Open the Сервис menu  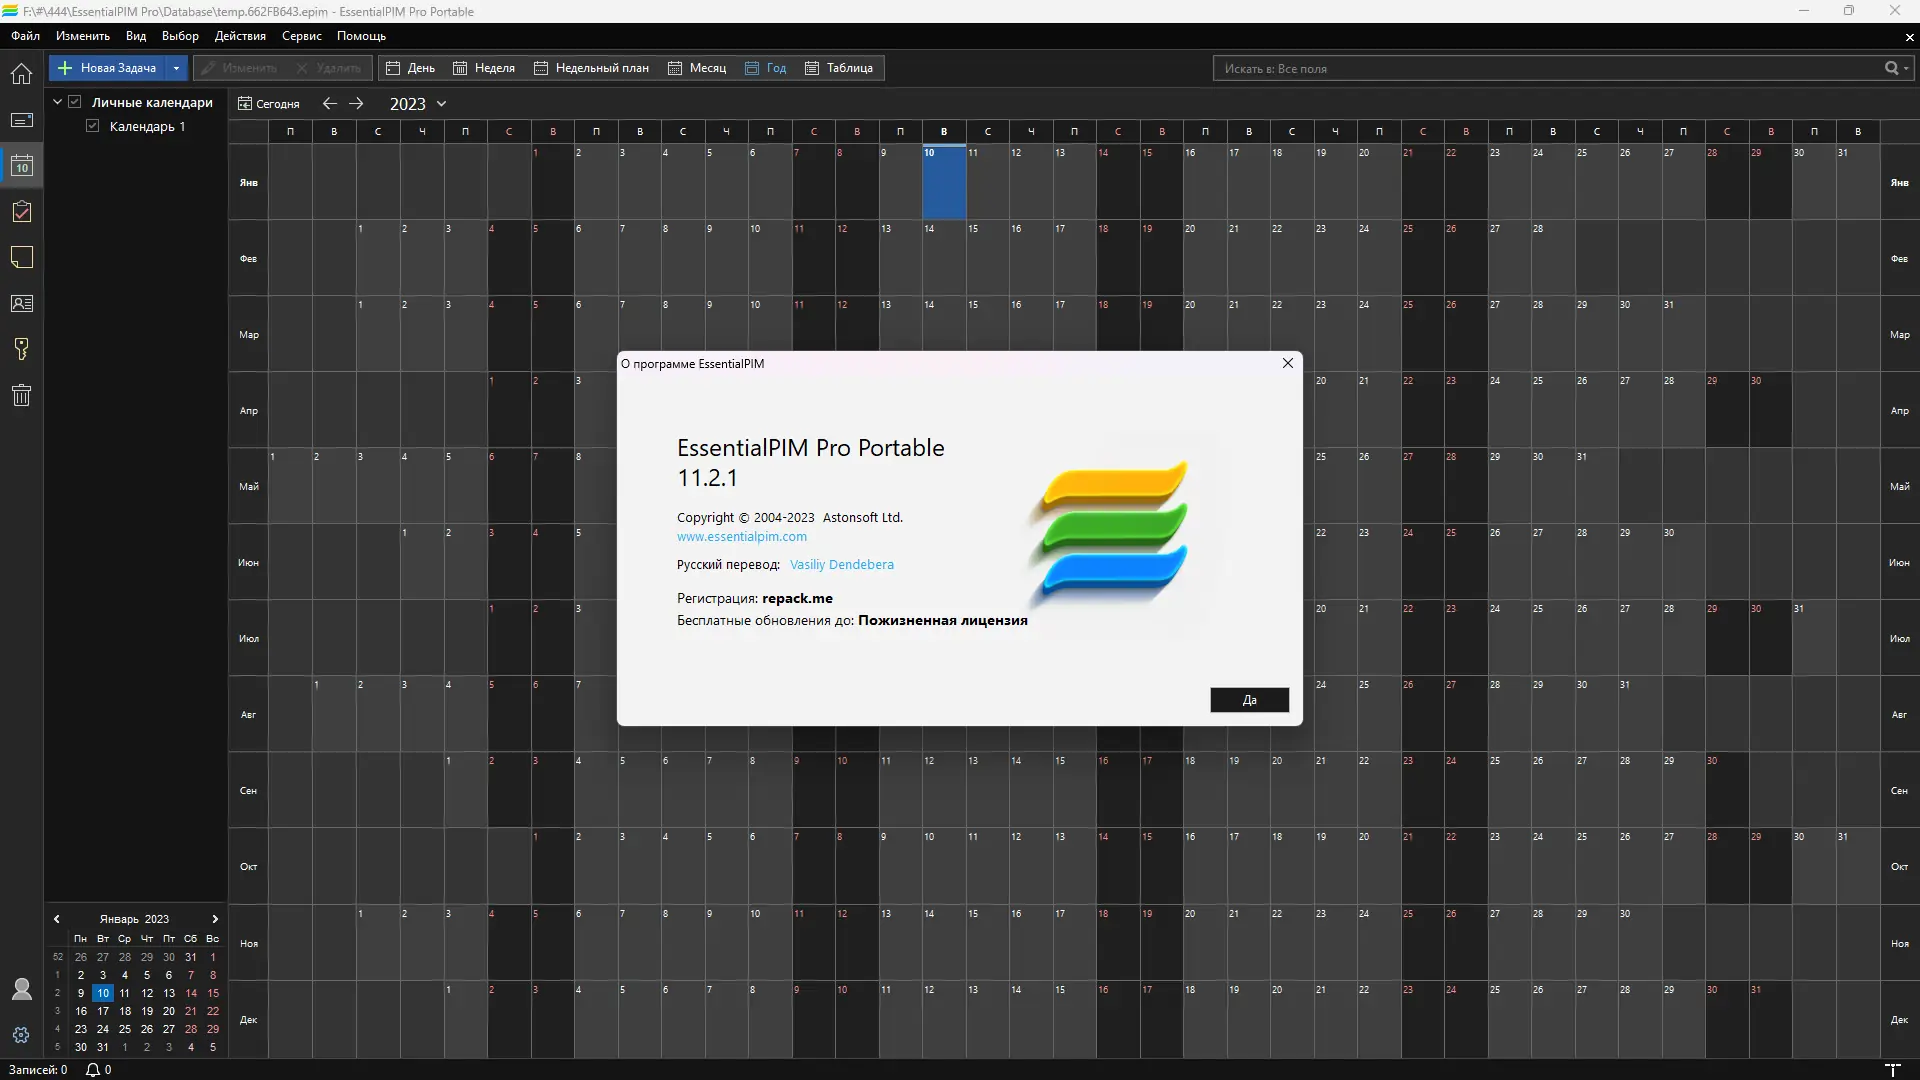[301, 36]
